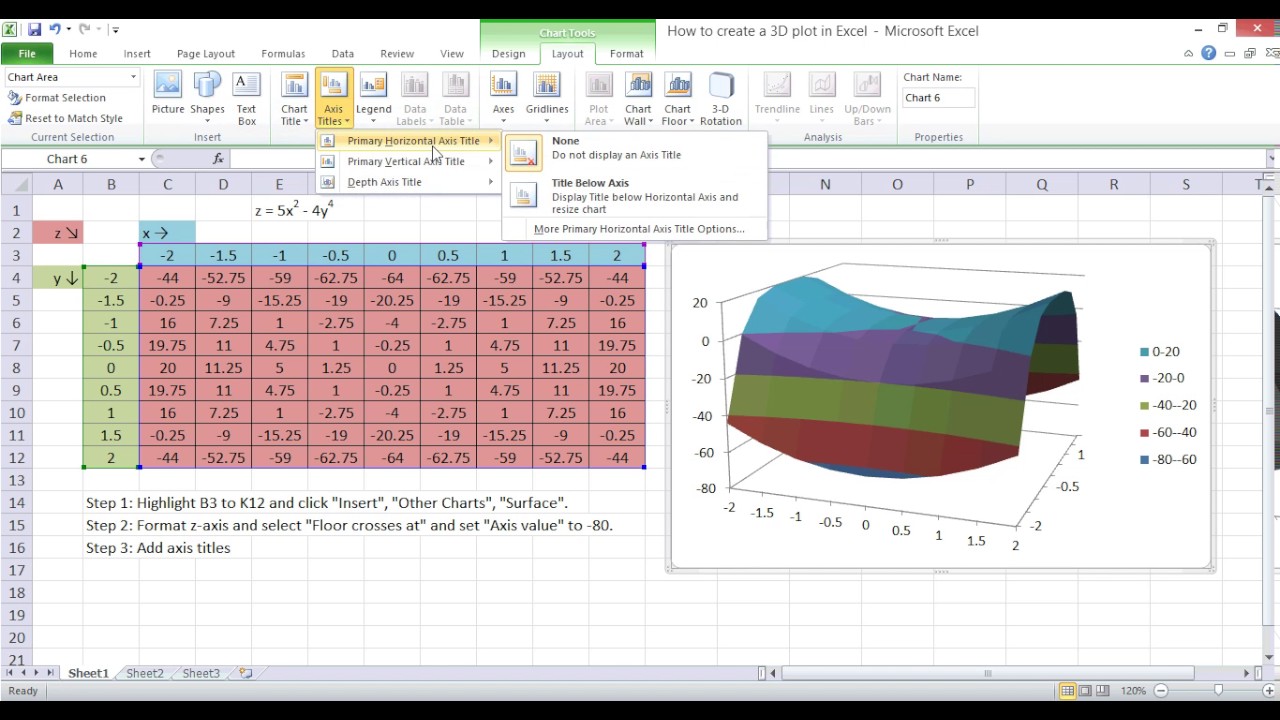Open More Primary Horizontal Axis Title Options

pyautogui.click(x=639, y=229)
